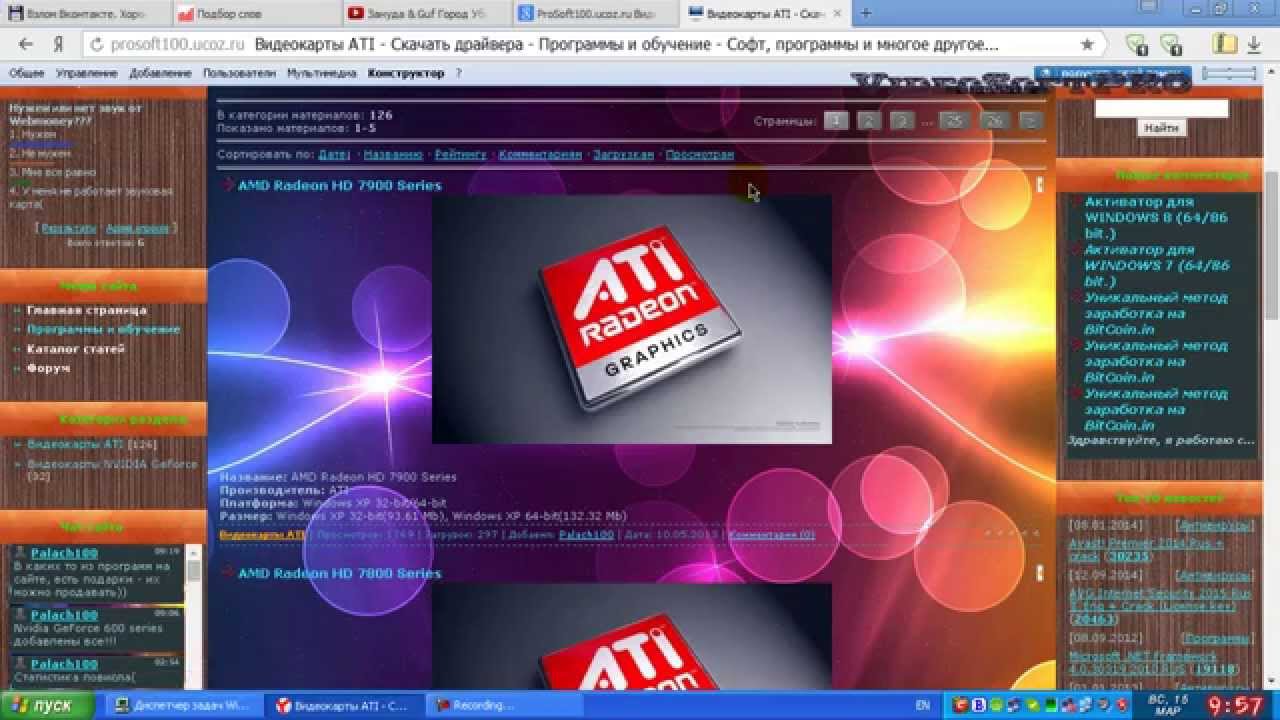Click the 'Найти' search button
1280x720 pixels.
pos(1162,128)
